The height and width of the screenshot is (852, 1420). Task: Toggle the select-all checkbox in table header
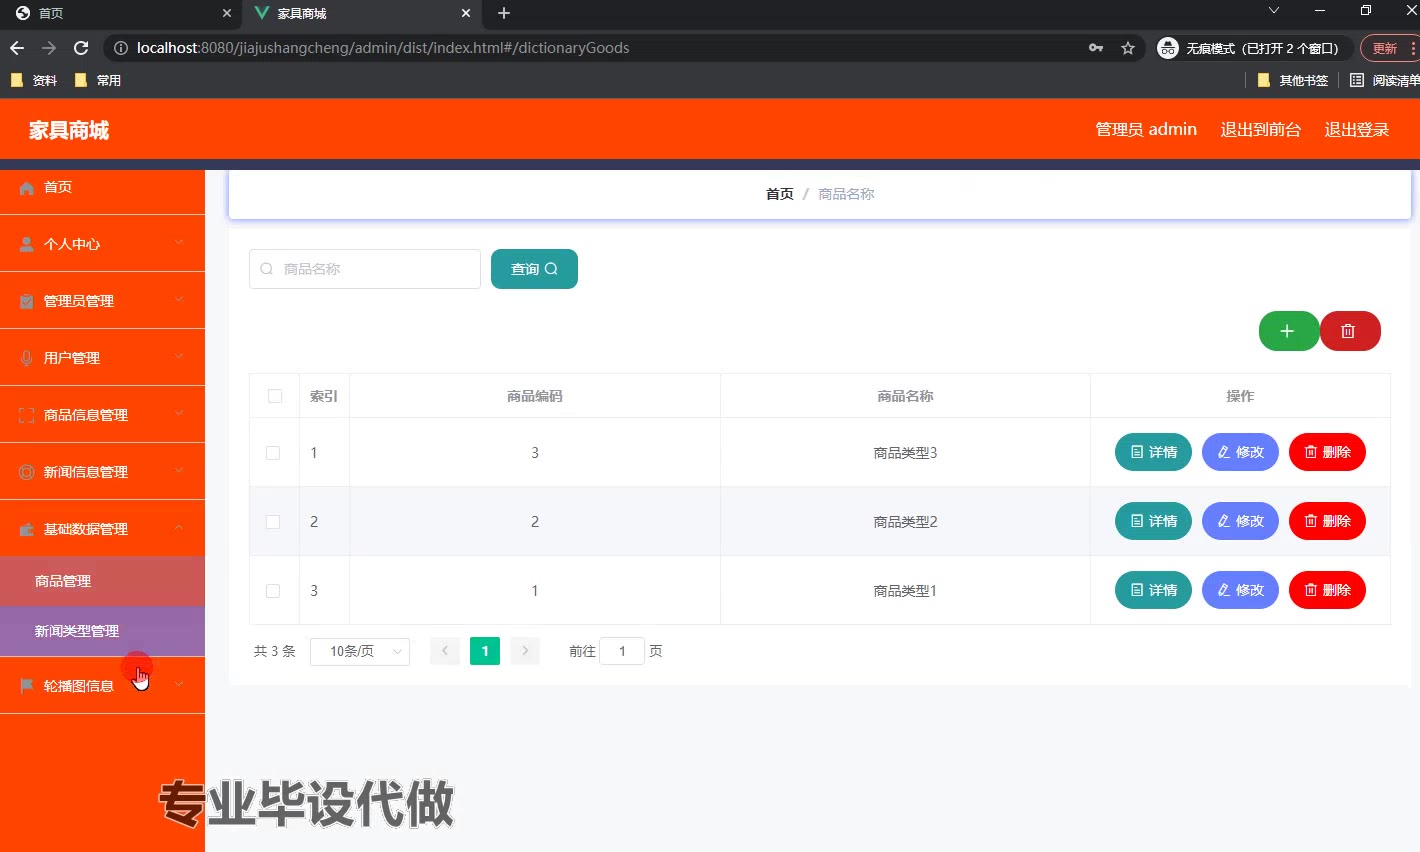275,396
